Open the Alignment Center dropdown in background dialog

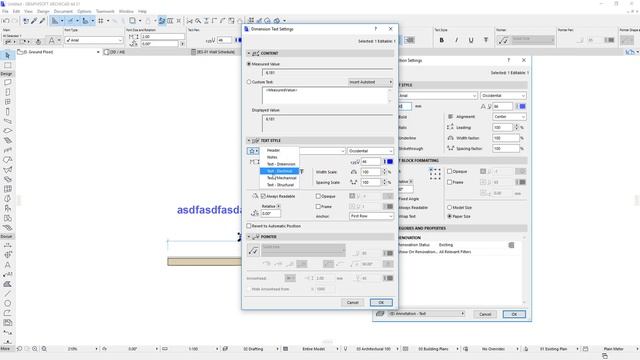(509, 117)
